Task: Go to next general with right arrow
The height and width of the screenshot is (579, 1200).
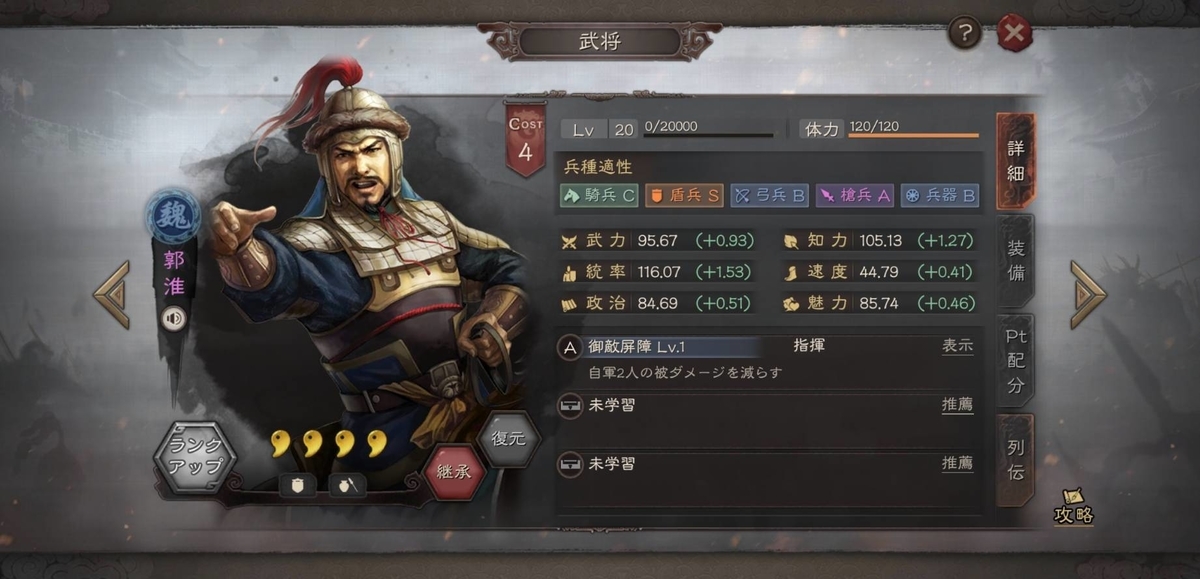Action: tap(1087, 295)
